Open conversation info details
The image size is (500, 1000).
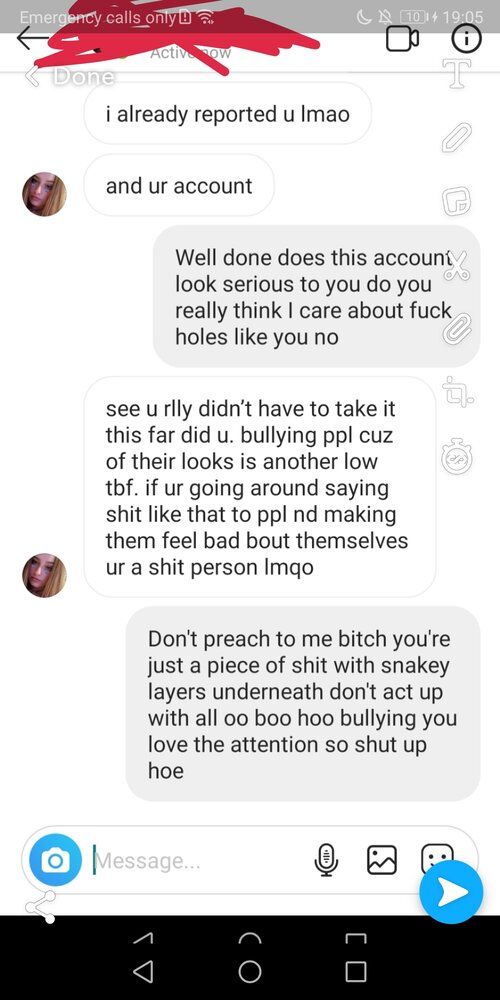(x=467, y=40)
